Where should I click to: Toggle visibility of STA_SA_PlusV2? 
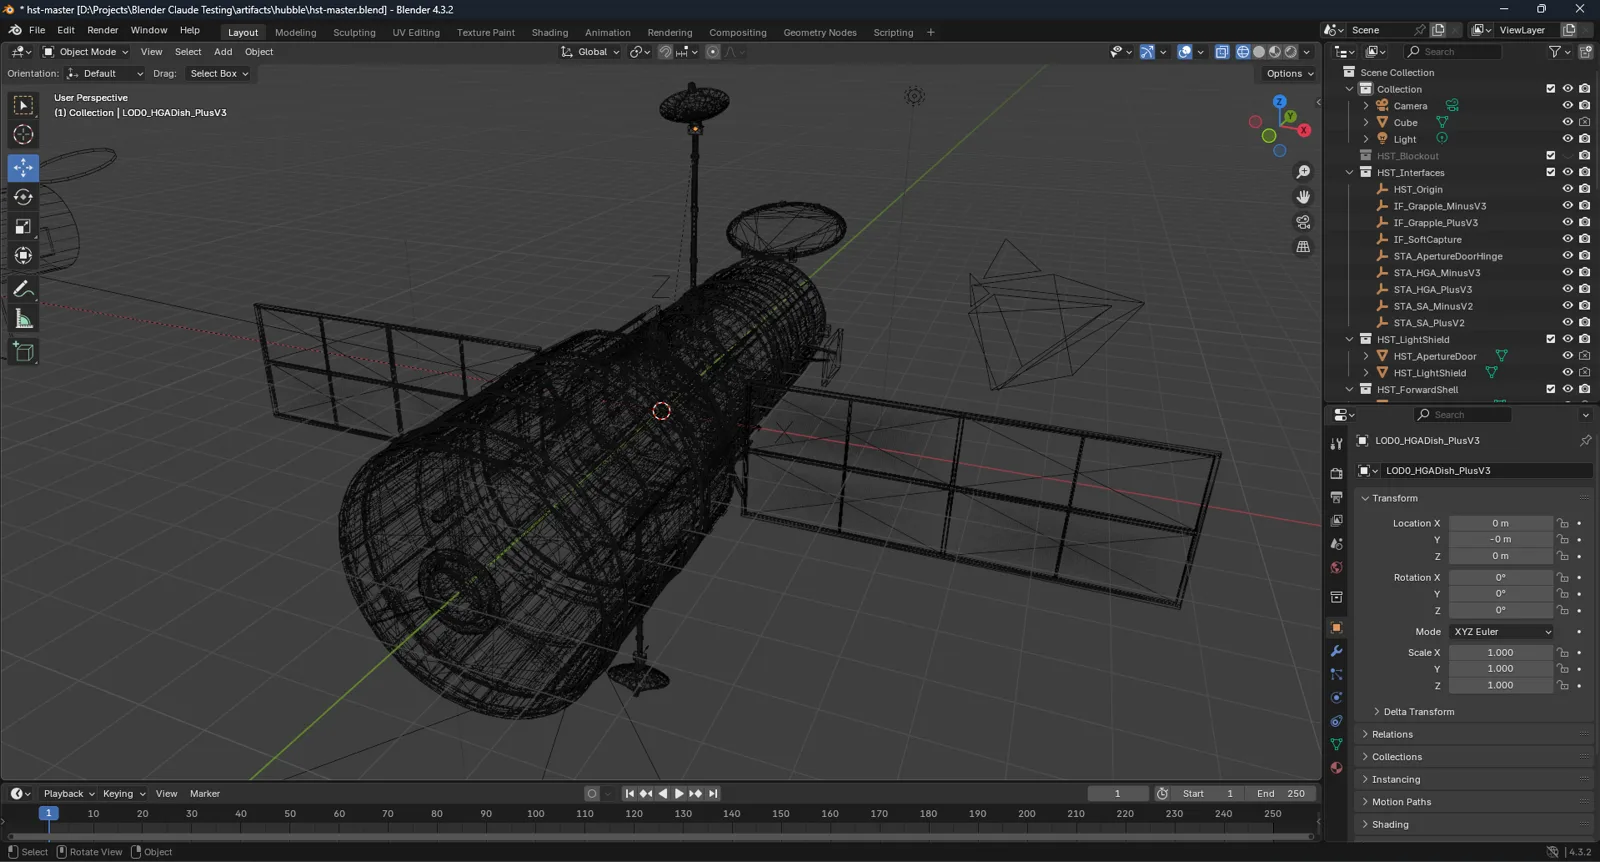(1568, 322)
